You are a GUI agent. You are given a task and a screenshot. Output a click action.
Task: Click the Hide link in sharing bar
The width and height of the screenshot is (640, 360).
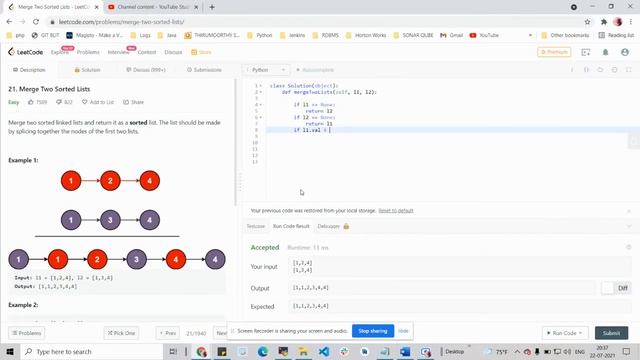(x=403, y=331)
